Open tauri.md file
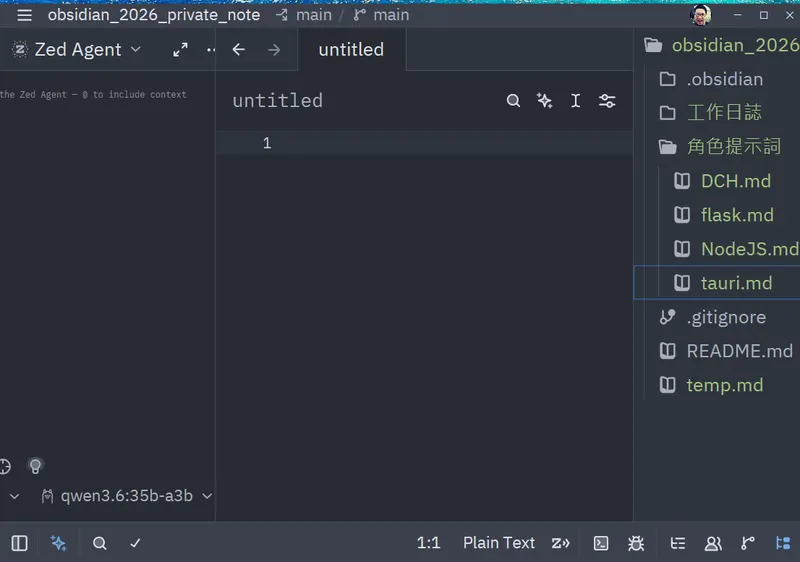800x562 pixels. point(717,283)
